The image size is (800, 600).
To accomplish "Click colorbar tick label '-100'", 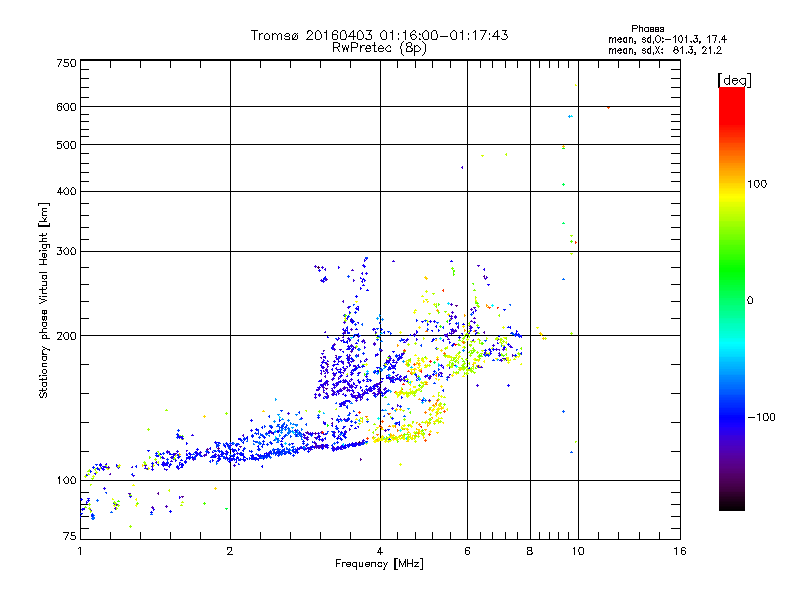I will point(761,417).
